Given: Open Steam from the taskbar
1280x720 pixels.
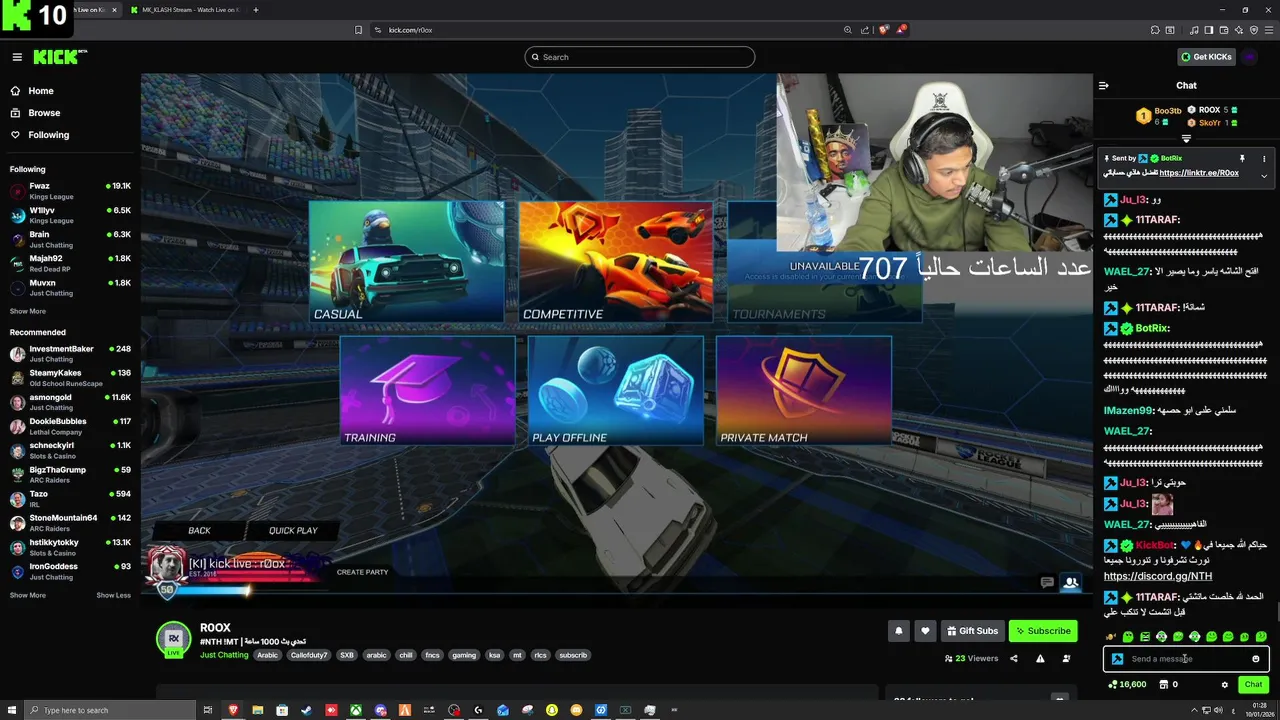Looking at the screenshot, I should pos(306,710).
